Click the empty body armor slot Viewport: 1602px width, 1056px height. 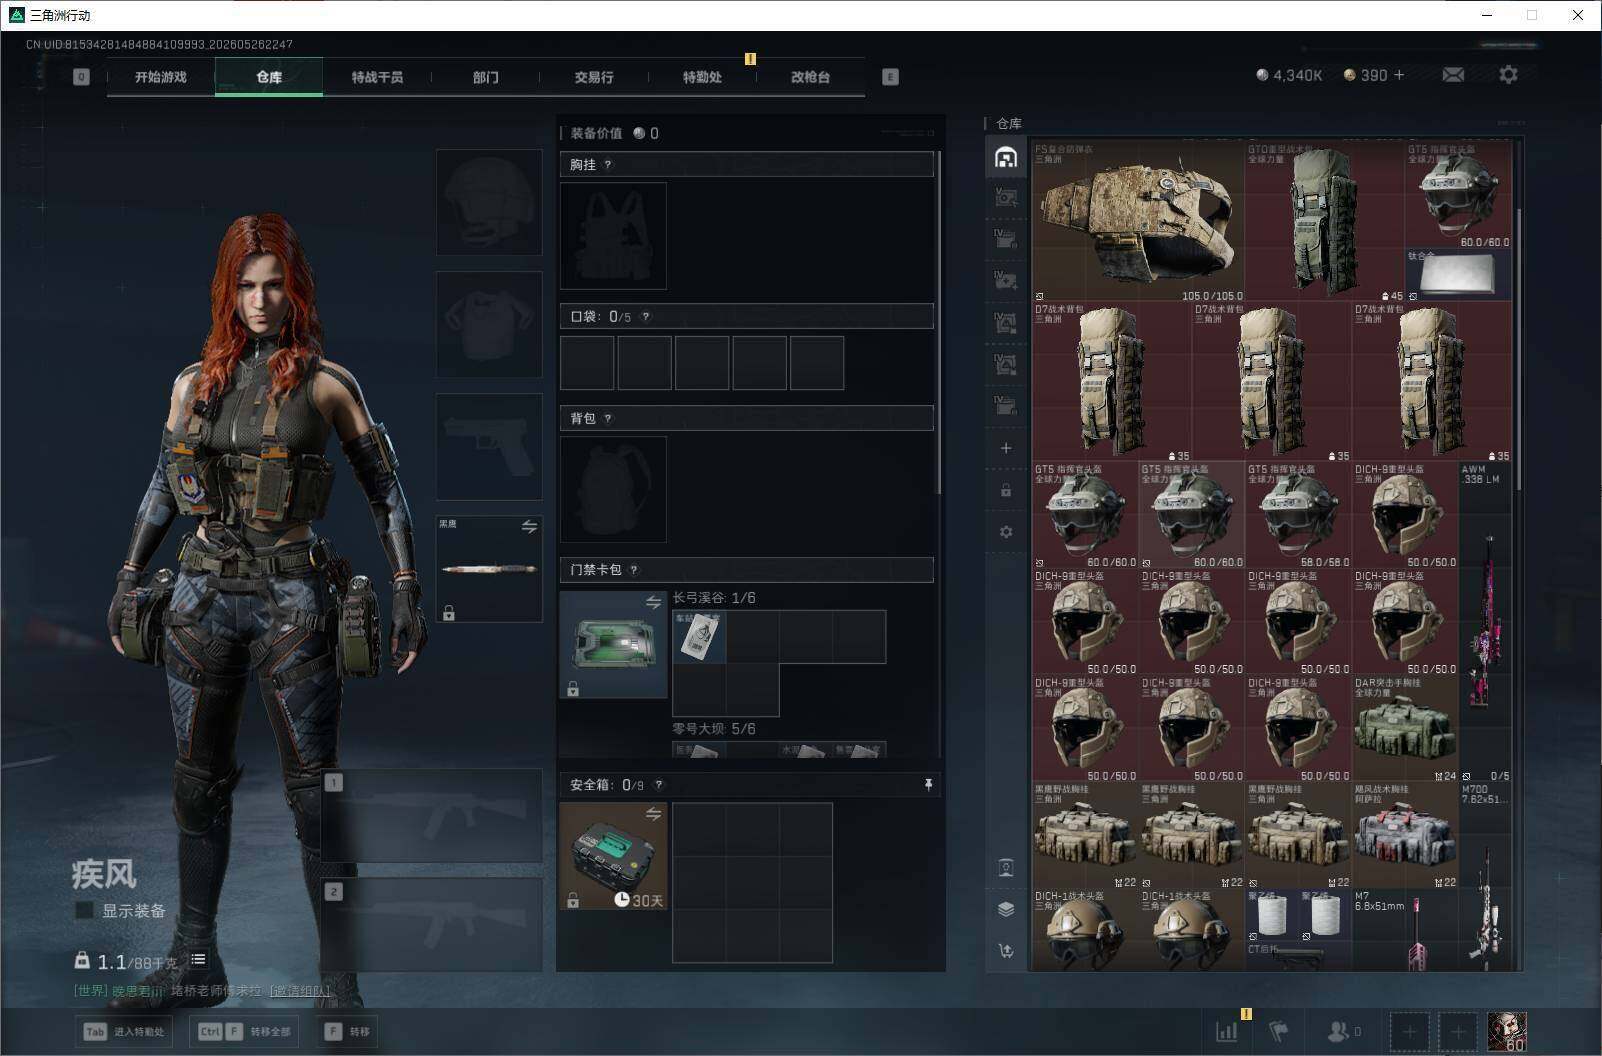pyautogui.click(x=489, y=324)
